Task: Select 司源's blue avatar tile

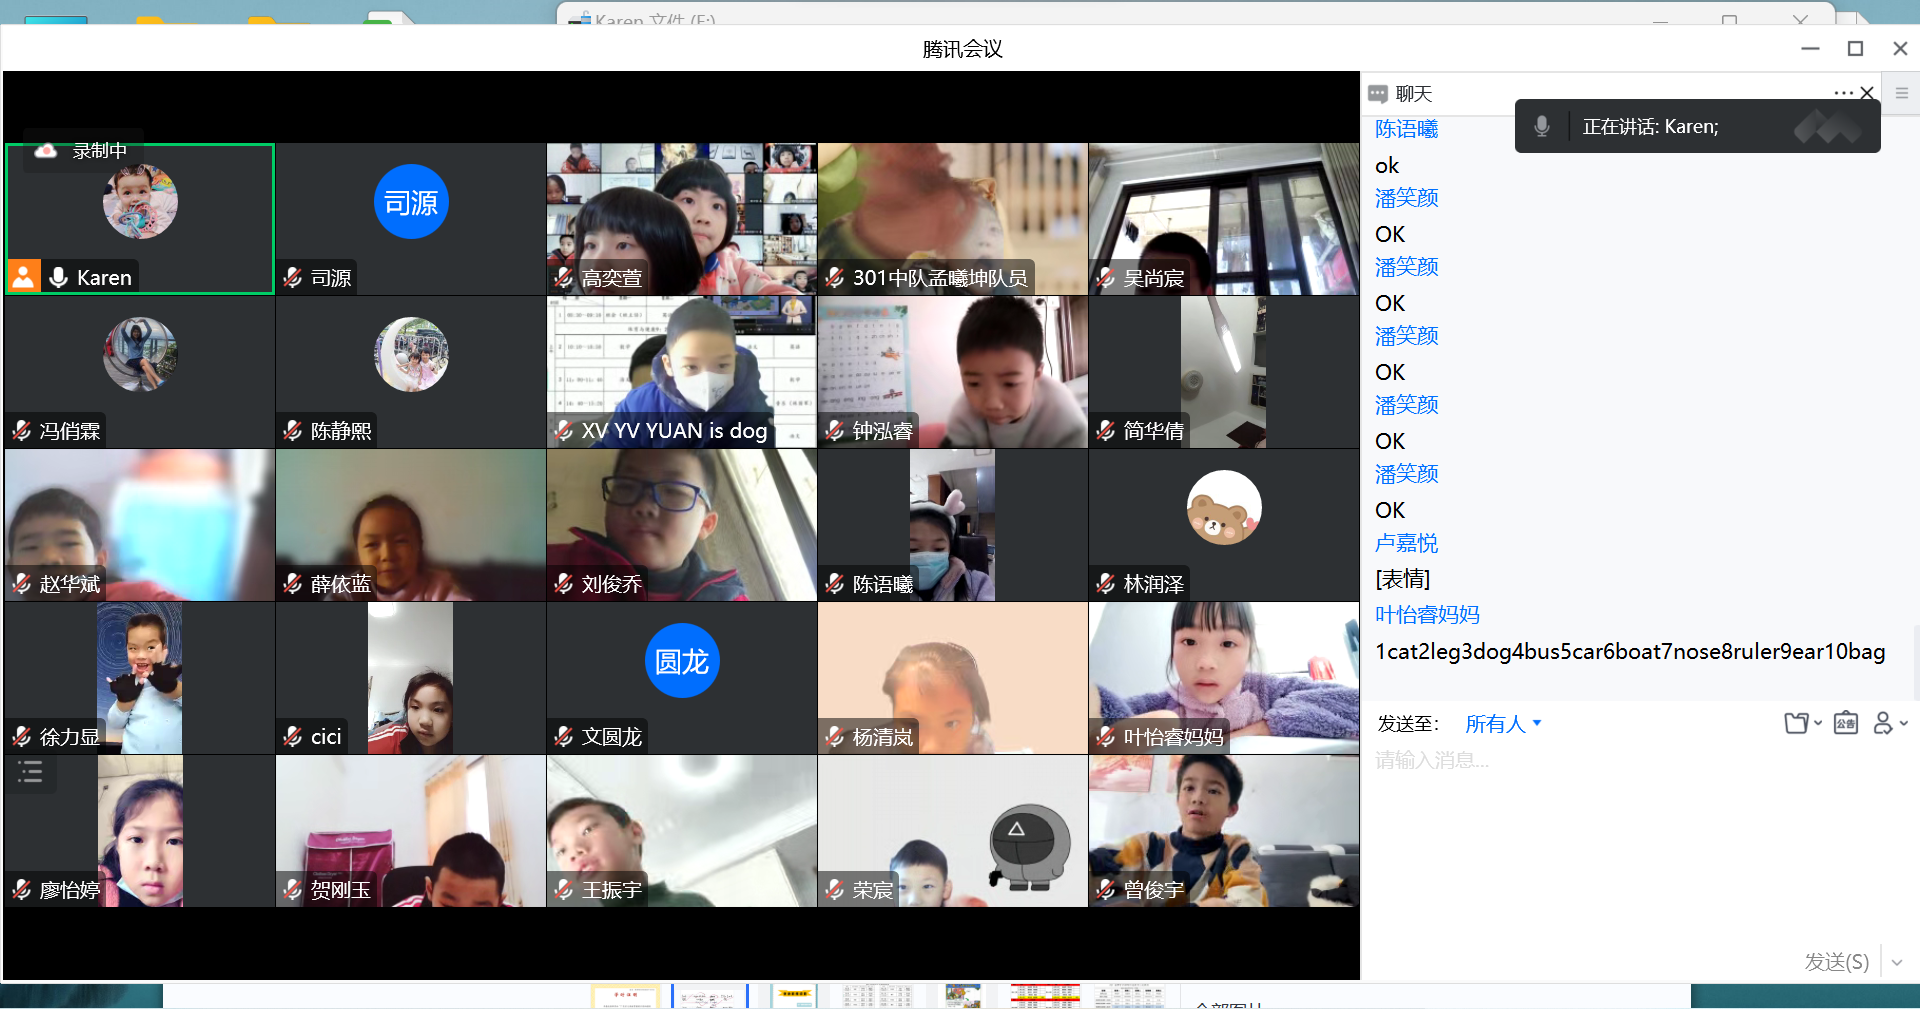Action: point(411,202)
